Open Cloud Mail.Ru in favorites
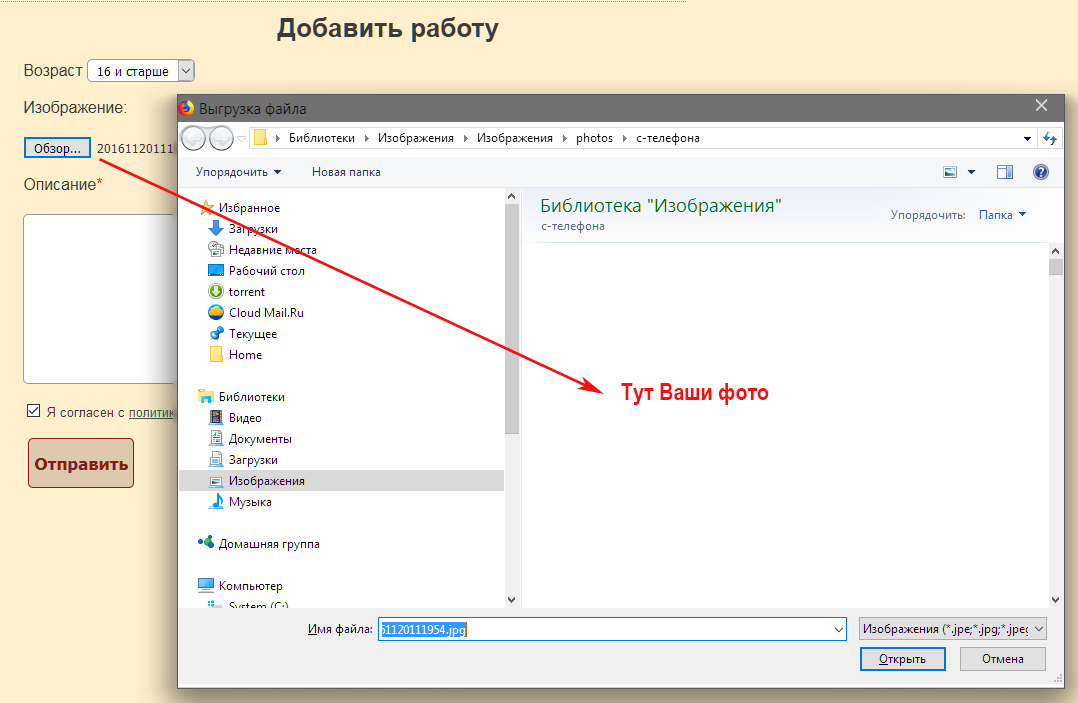 pyautogui.click(x=265, y=313)
